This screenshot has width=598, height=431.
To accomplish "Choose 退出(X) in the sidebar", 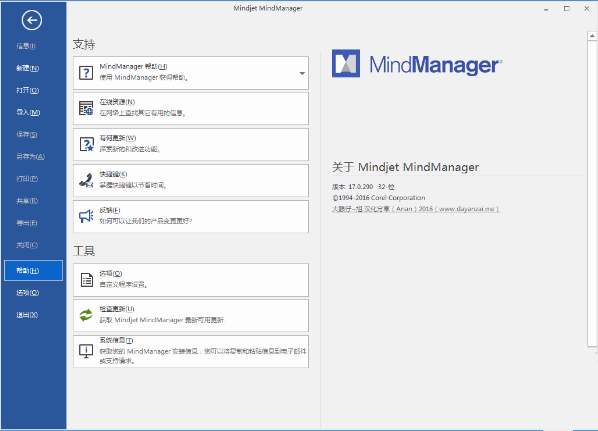I will (x=27, y=315).
